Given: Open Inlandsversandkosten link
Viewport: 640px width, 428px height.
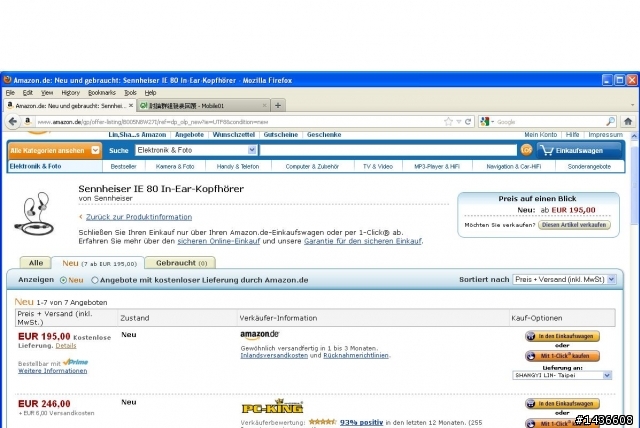Looking at the screenshot, I should (x=274, y=355).
